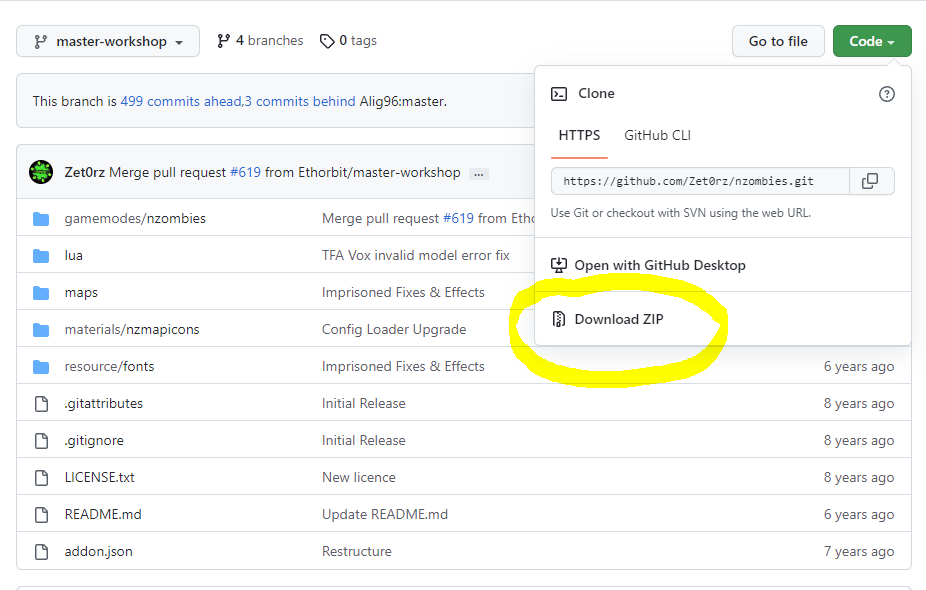Toggle the green Code dropdown button
The width and height of the screenshot is (926, 590).
click(x=872, y=41)
